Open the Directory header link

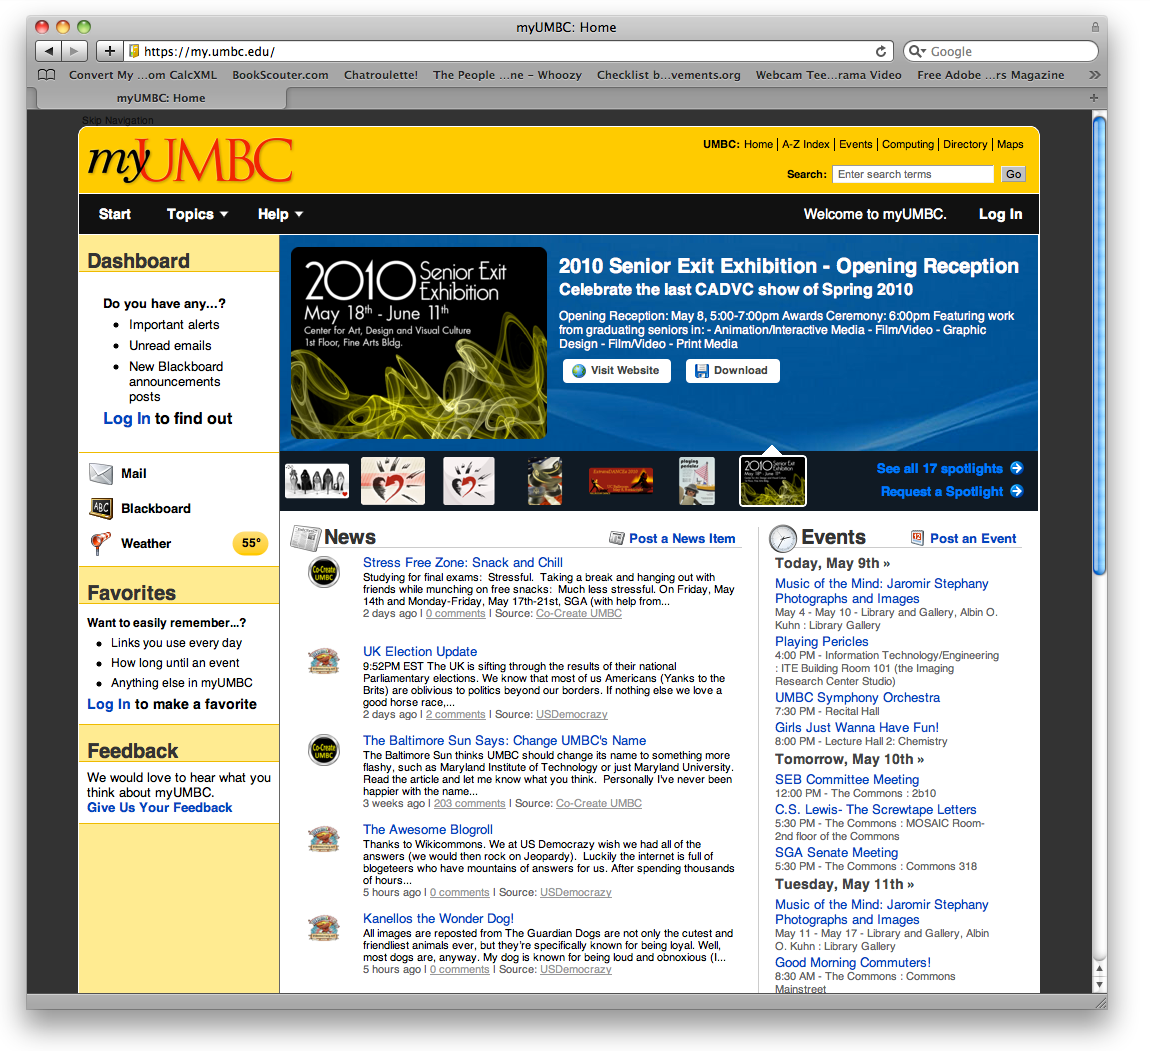965,144
